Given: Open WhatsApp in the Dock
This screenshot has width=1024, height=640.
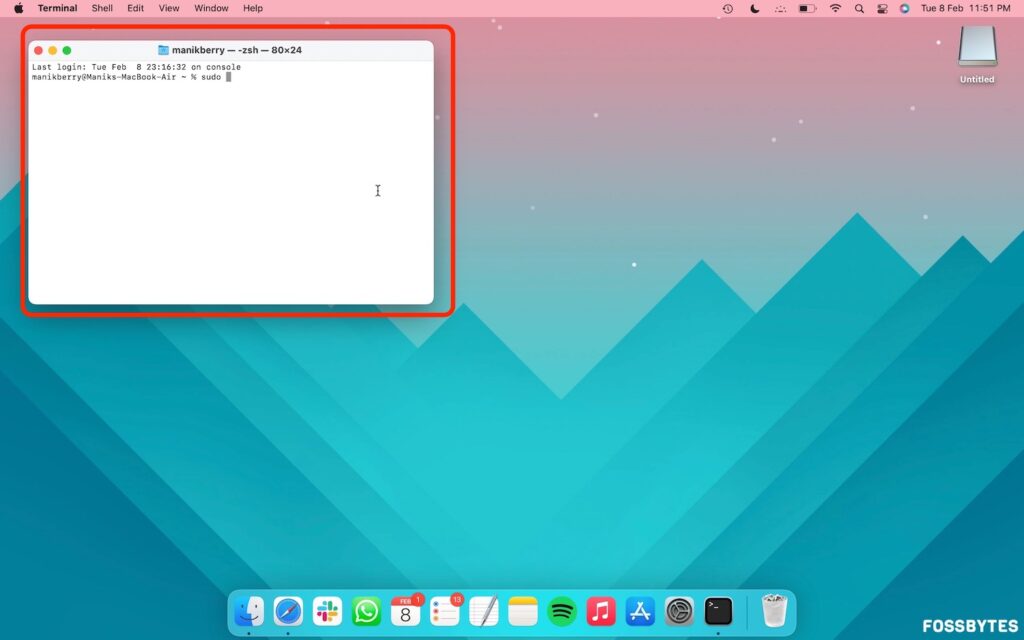Looking at the screenshot, I should coord(366,611).
